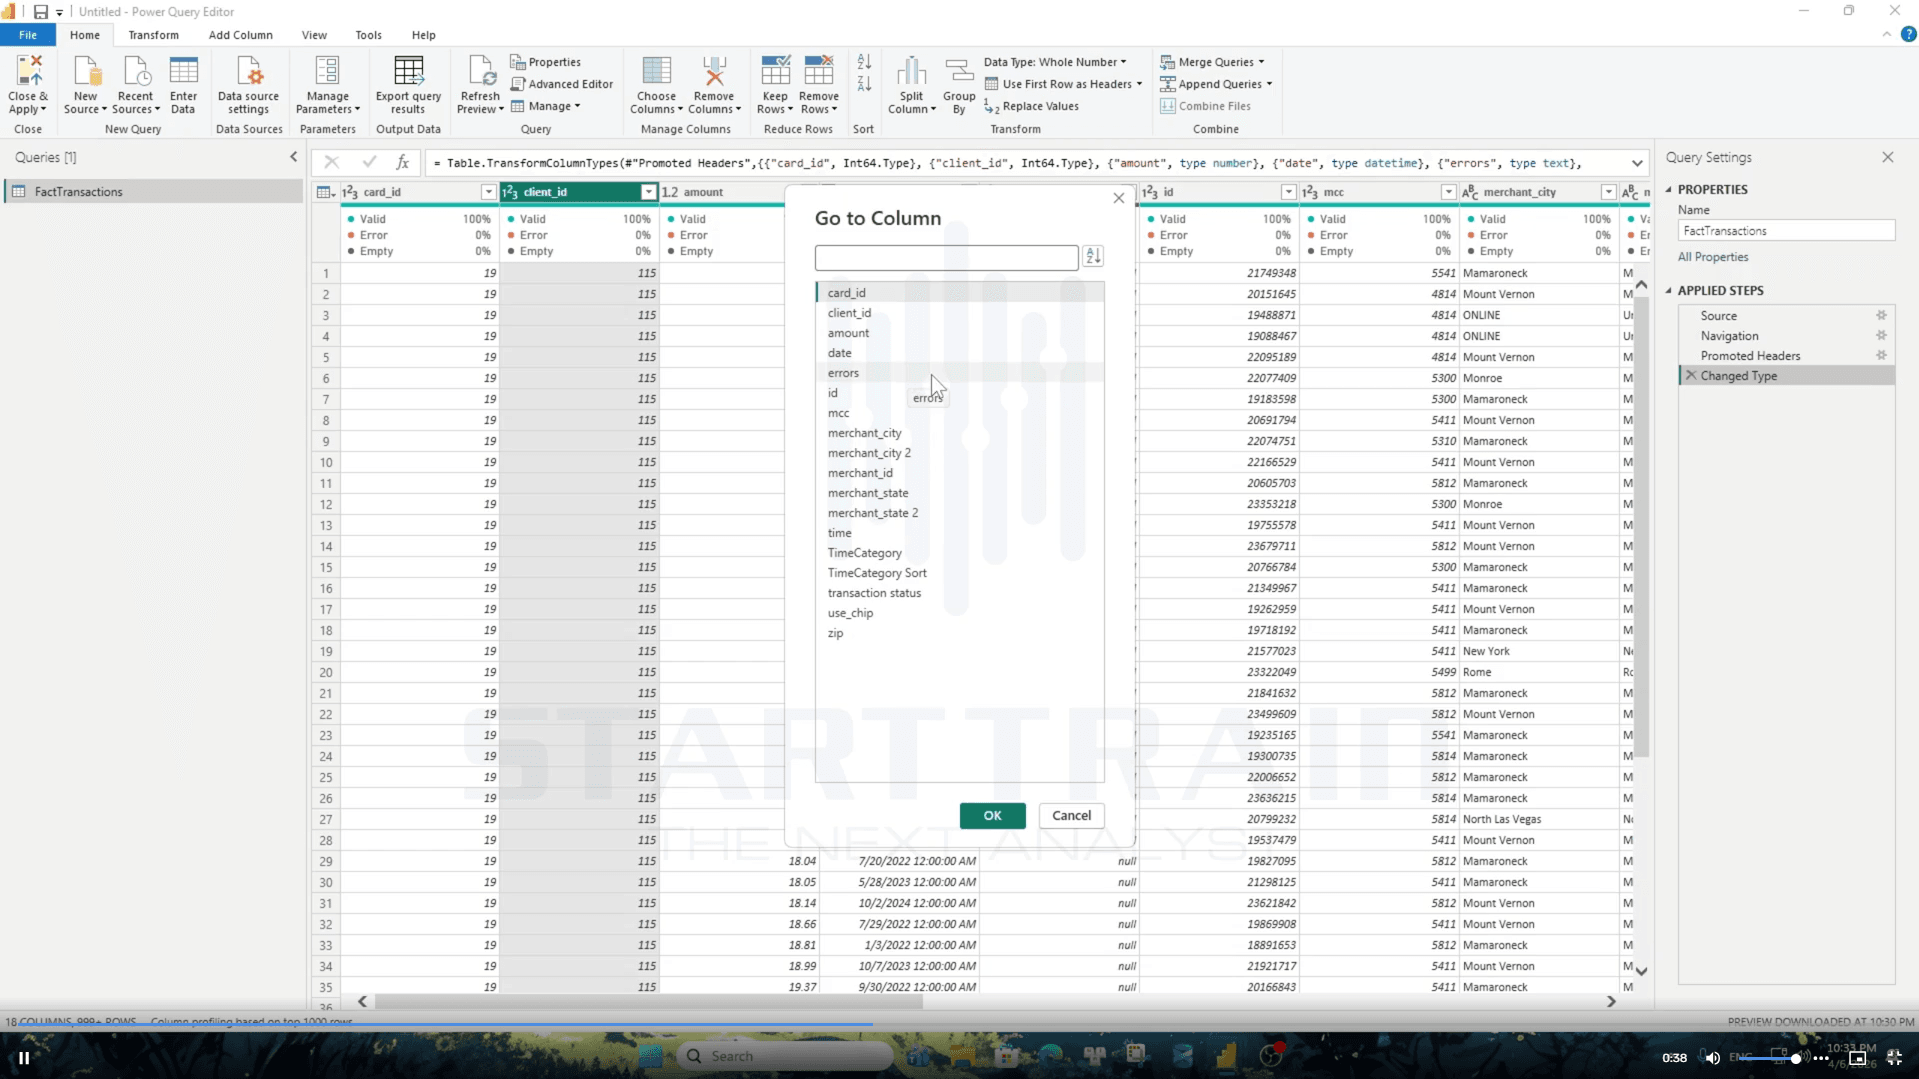
Task: Click the Remove Rows icon
Action: pos(819,72)
